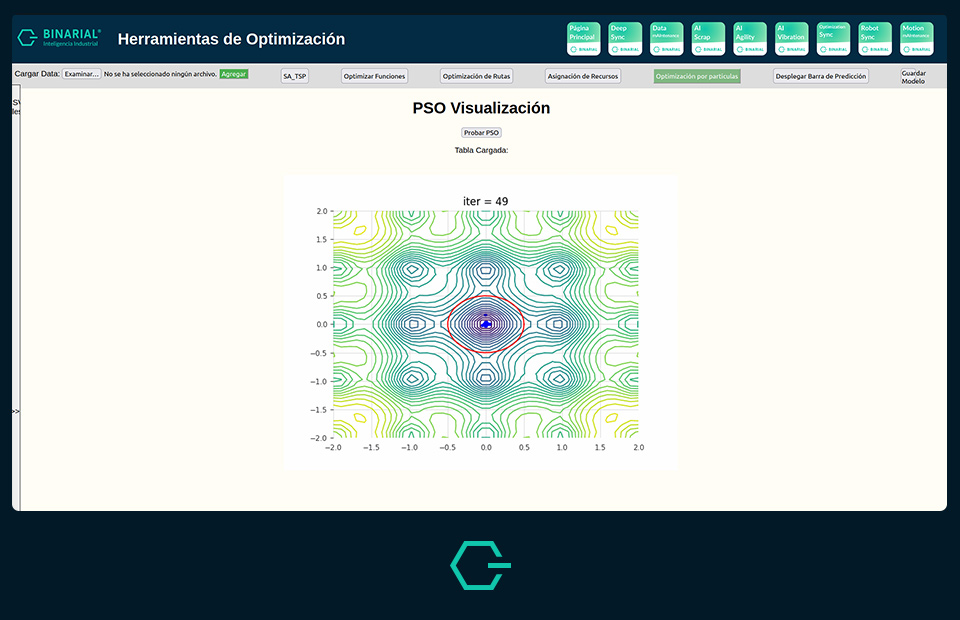The image size is (960, 620).
Task: Open the Página Principal tile
Action: coord(584,38)
